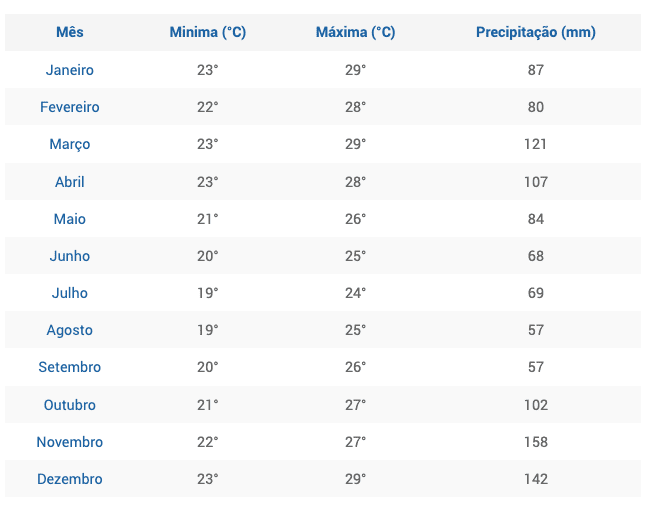Screen dimensions: 658x516
Task: Select Março precipitation value 121
Action: click(x=535, y=144)
